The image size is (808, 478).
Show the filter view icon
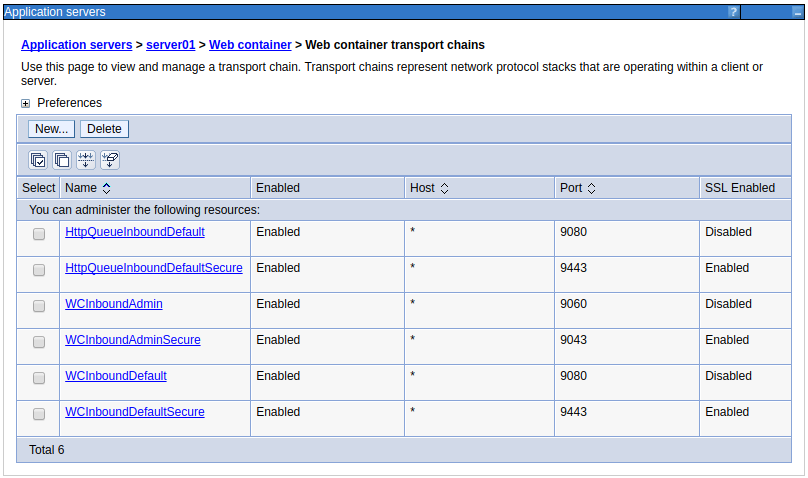click(x=86, y=160)
